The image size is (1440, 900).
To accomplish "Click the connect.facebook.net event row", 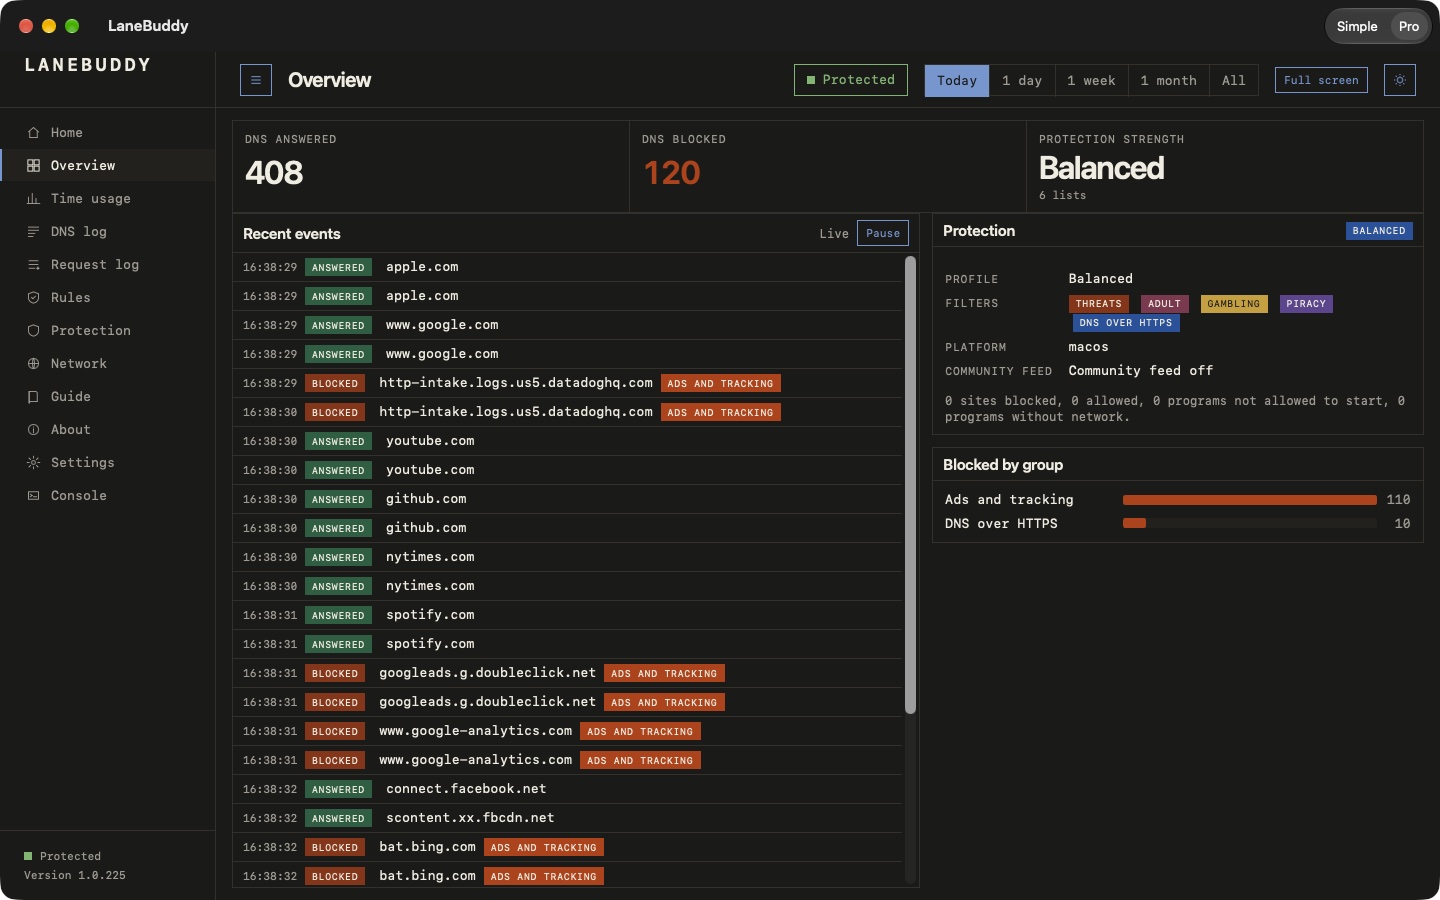I will (568, 789).
